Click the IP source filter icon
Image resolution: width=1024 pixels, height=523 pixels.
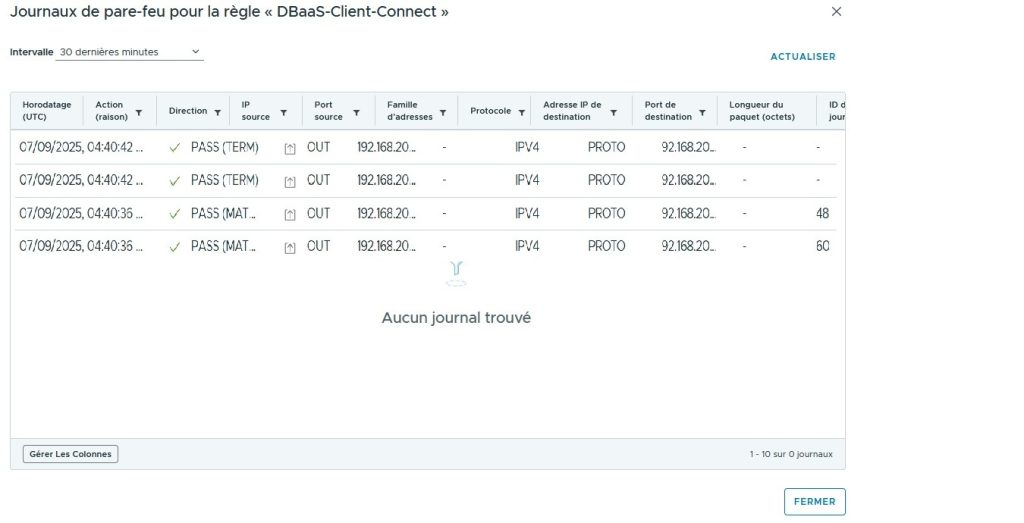coord(284,112)
